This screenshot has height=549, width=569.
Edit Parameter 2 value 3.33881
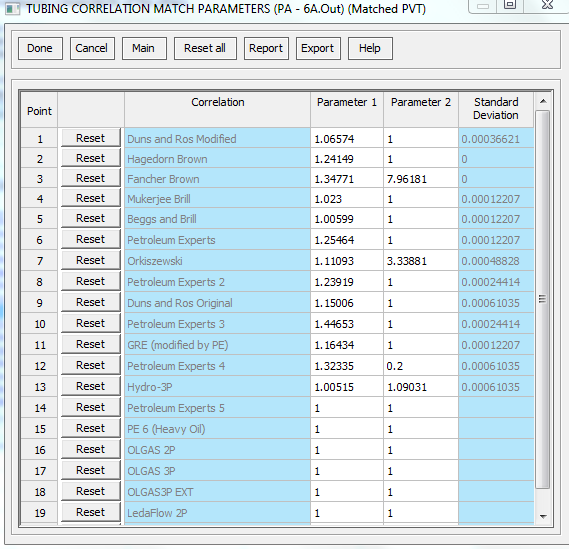pos(421,261)
